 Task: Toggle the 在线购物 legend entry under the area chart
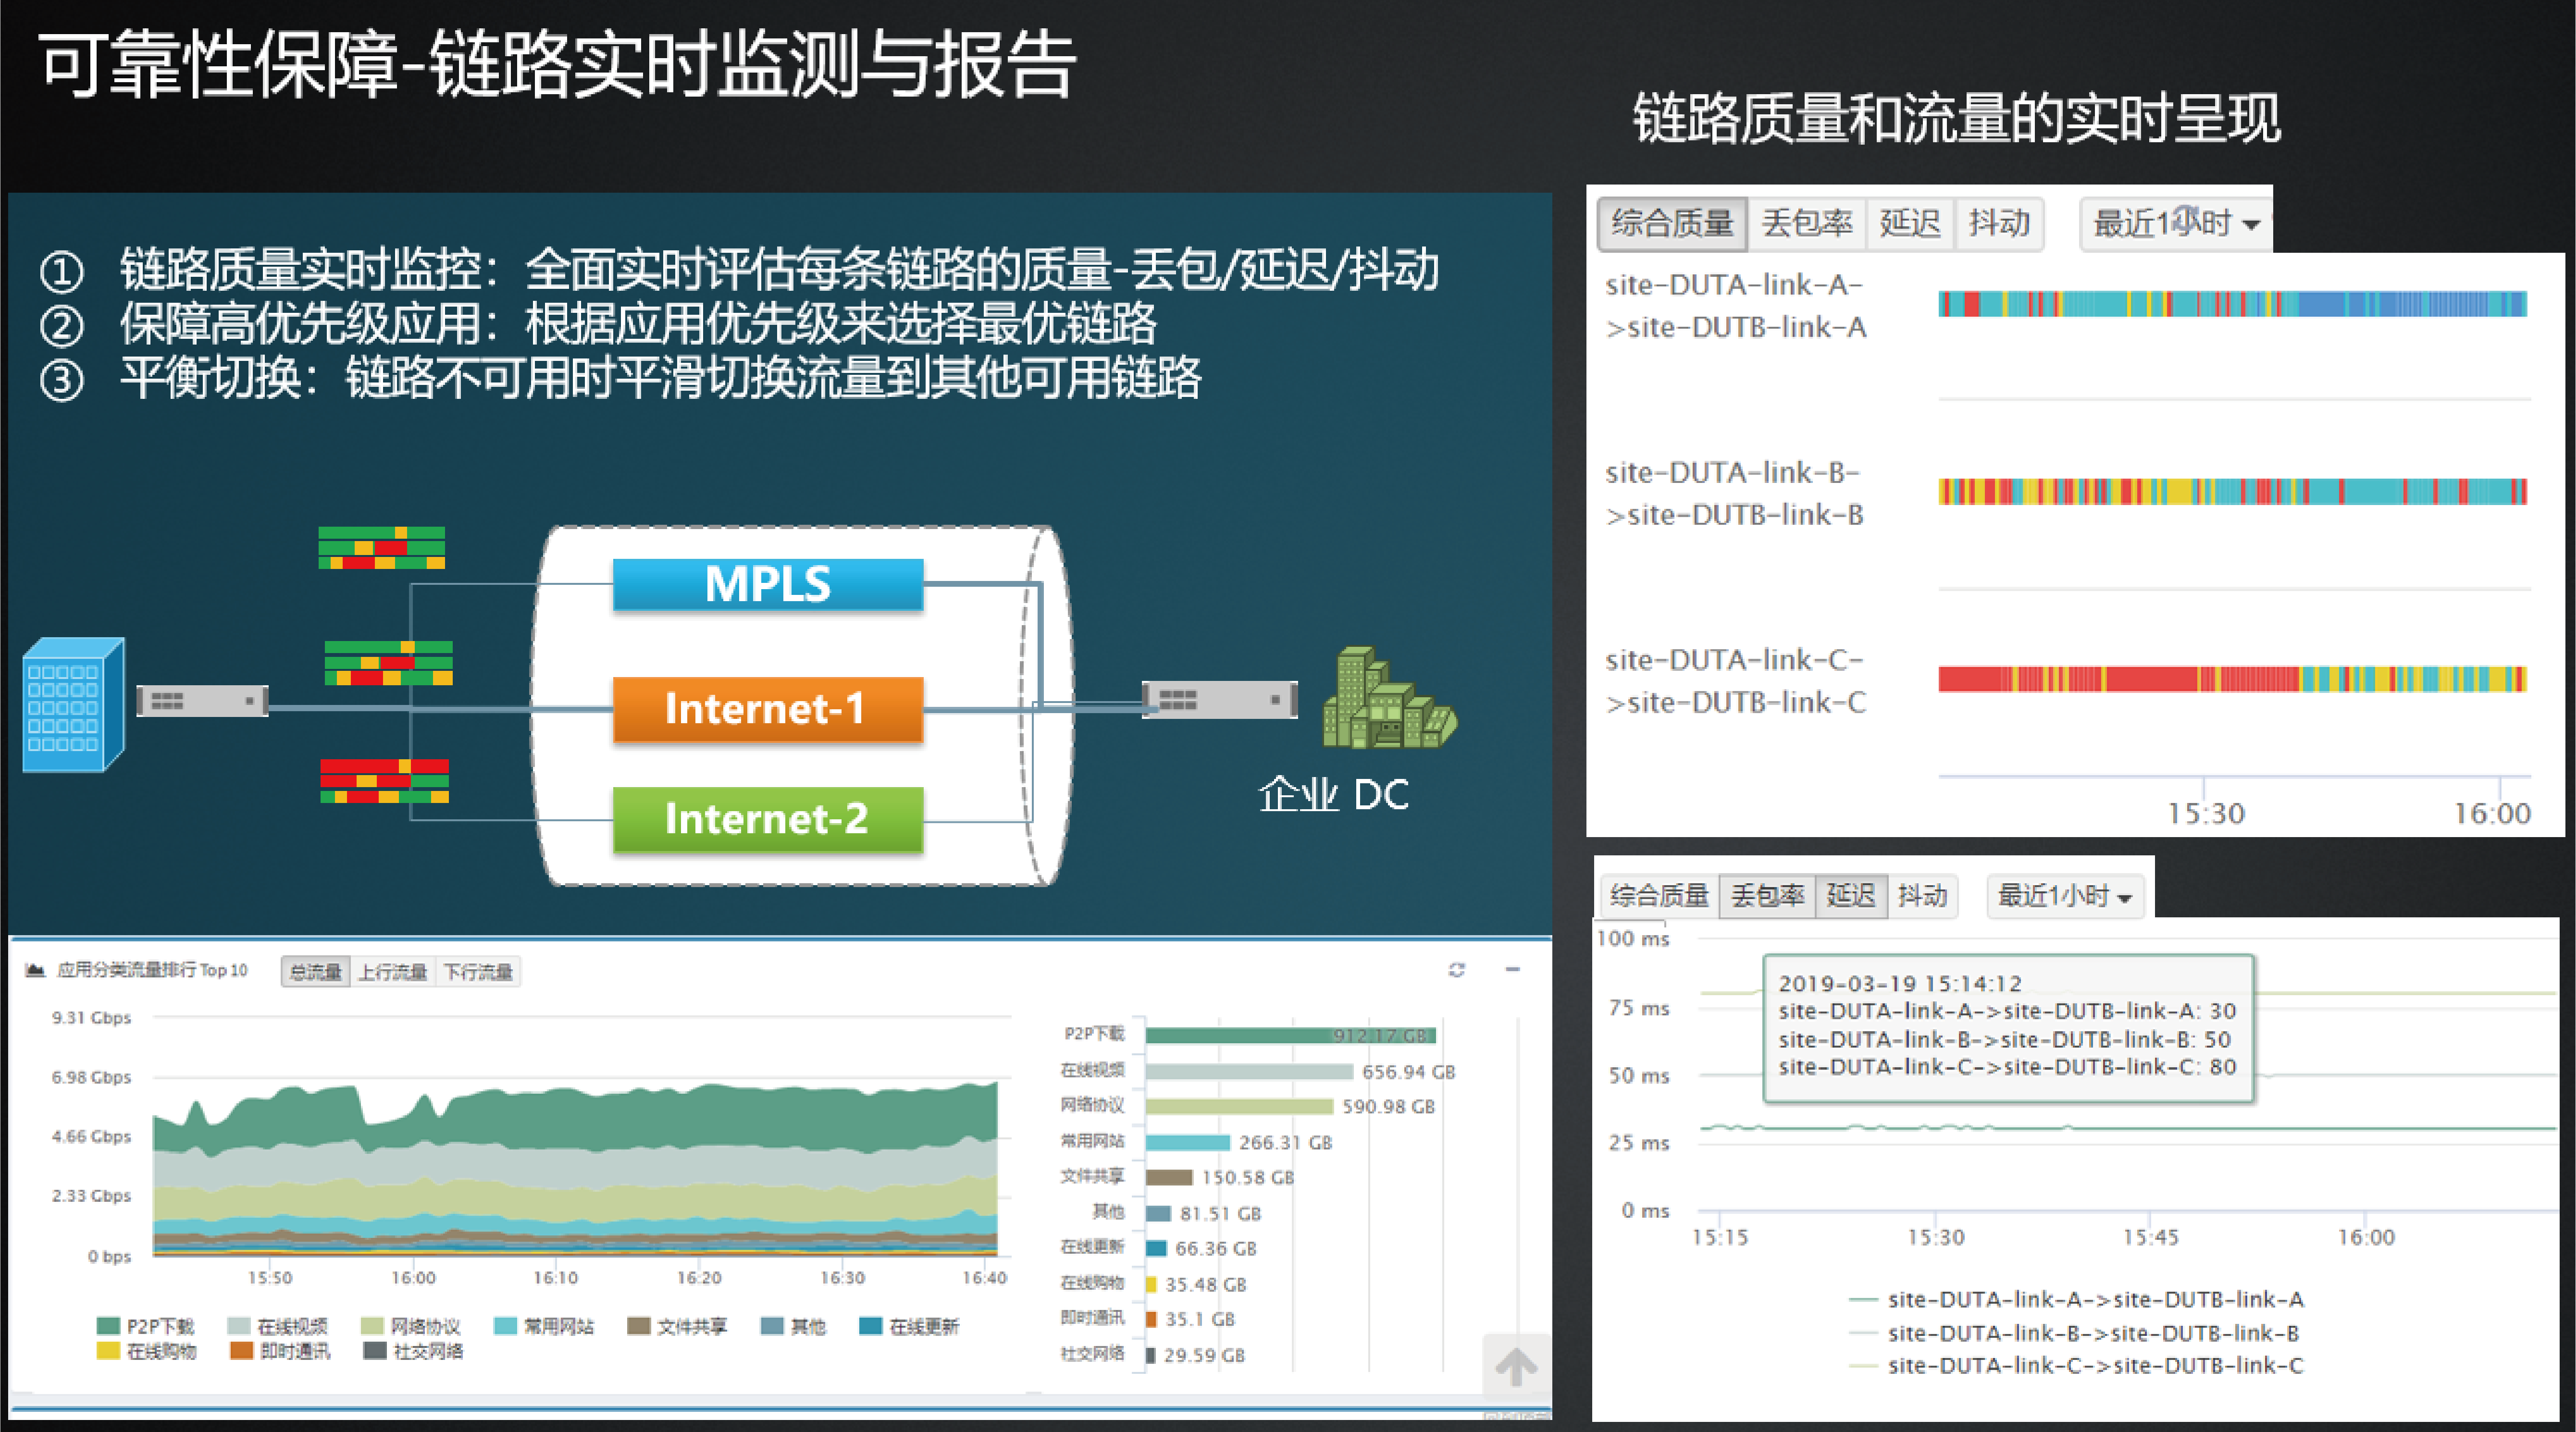[146, 1351]
